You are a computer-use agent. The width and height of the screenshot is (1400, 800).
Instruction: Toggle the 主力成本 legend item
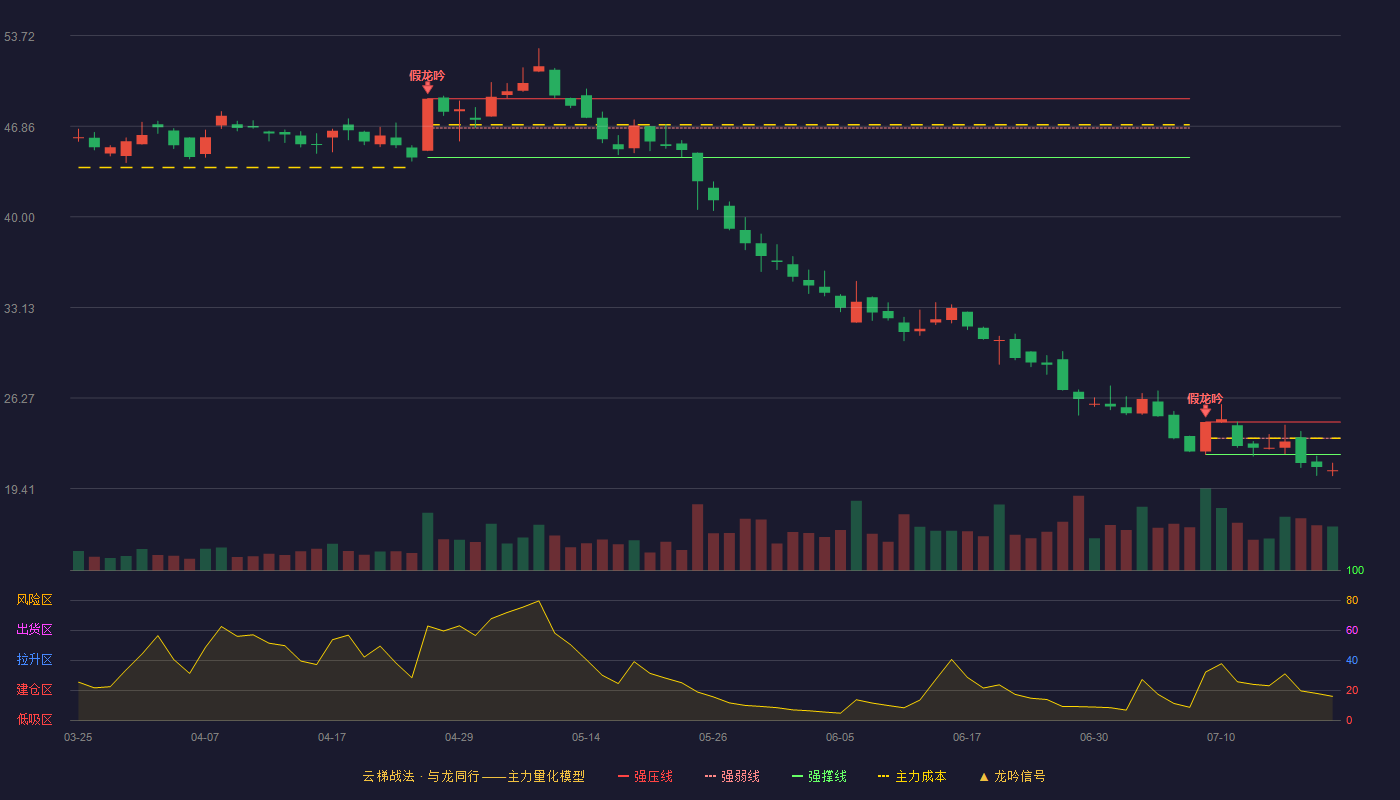coord(912,776)
